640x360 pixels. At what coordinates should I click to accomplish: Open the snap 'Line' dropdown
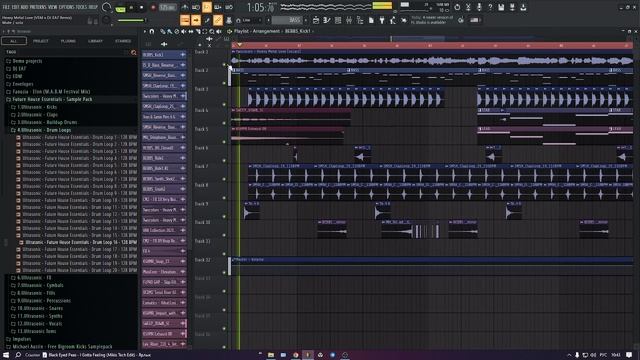pyautogui.click(x=250, y=20)
